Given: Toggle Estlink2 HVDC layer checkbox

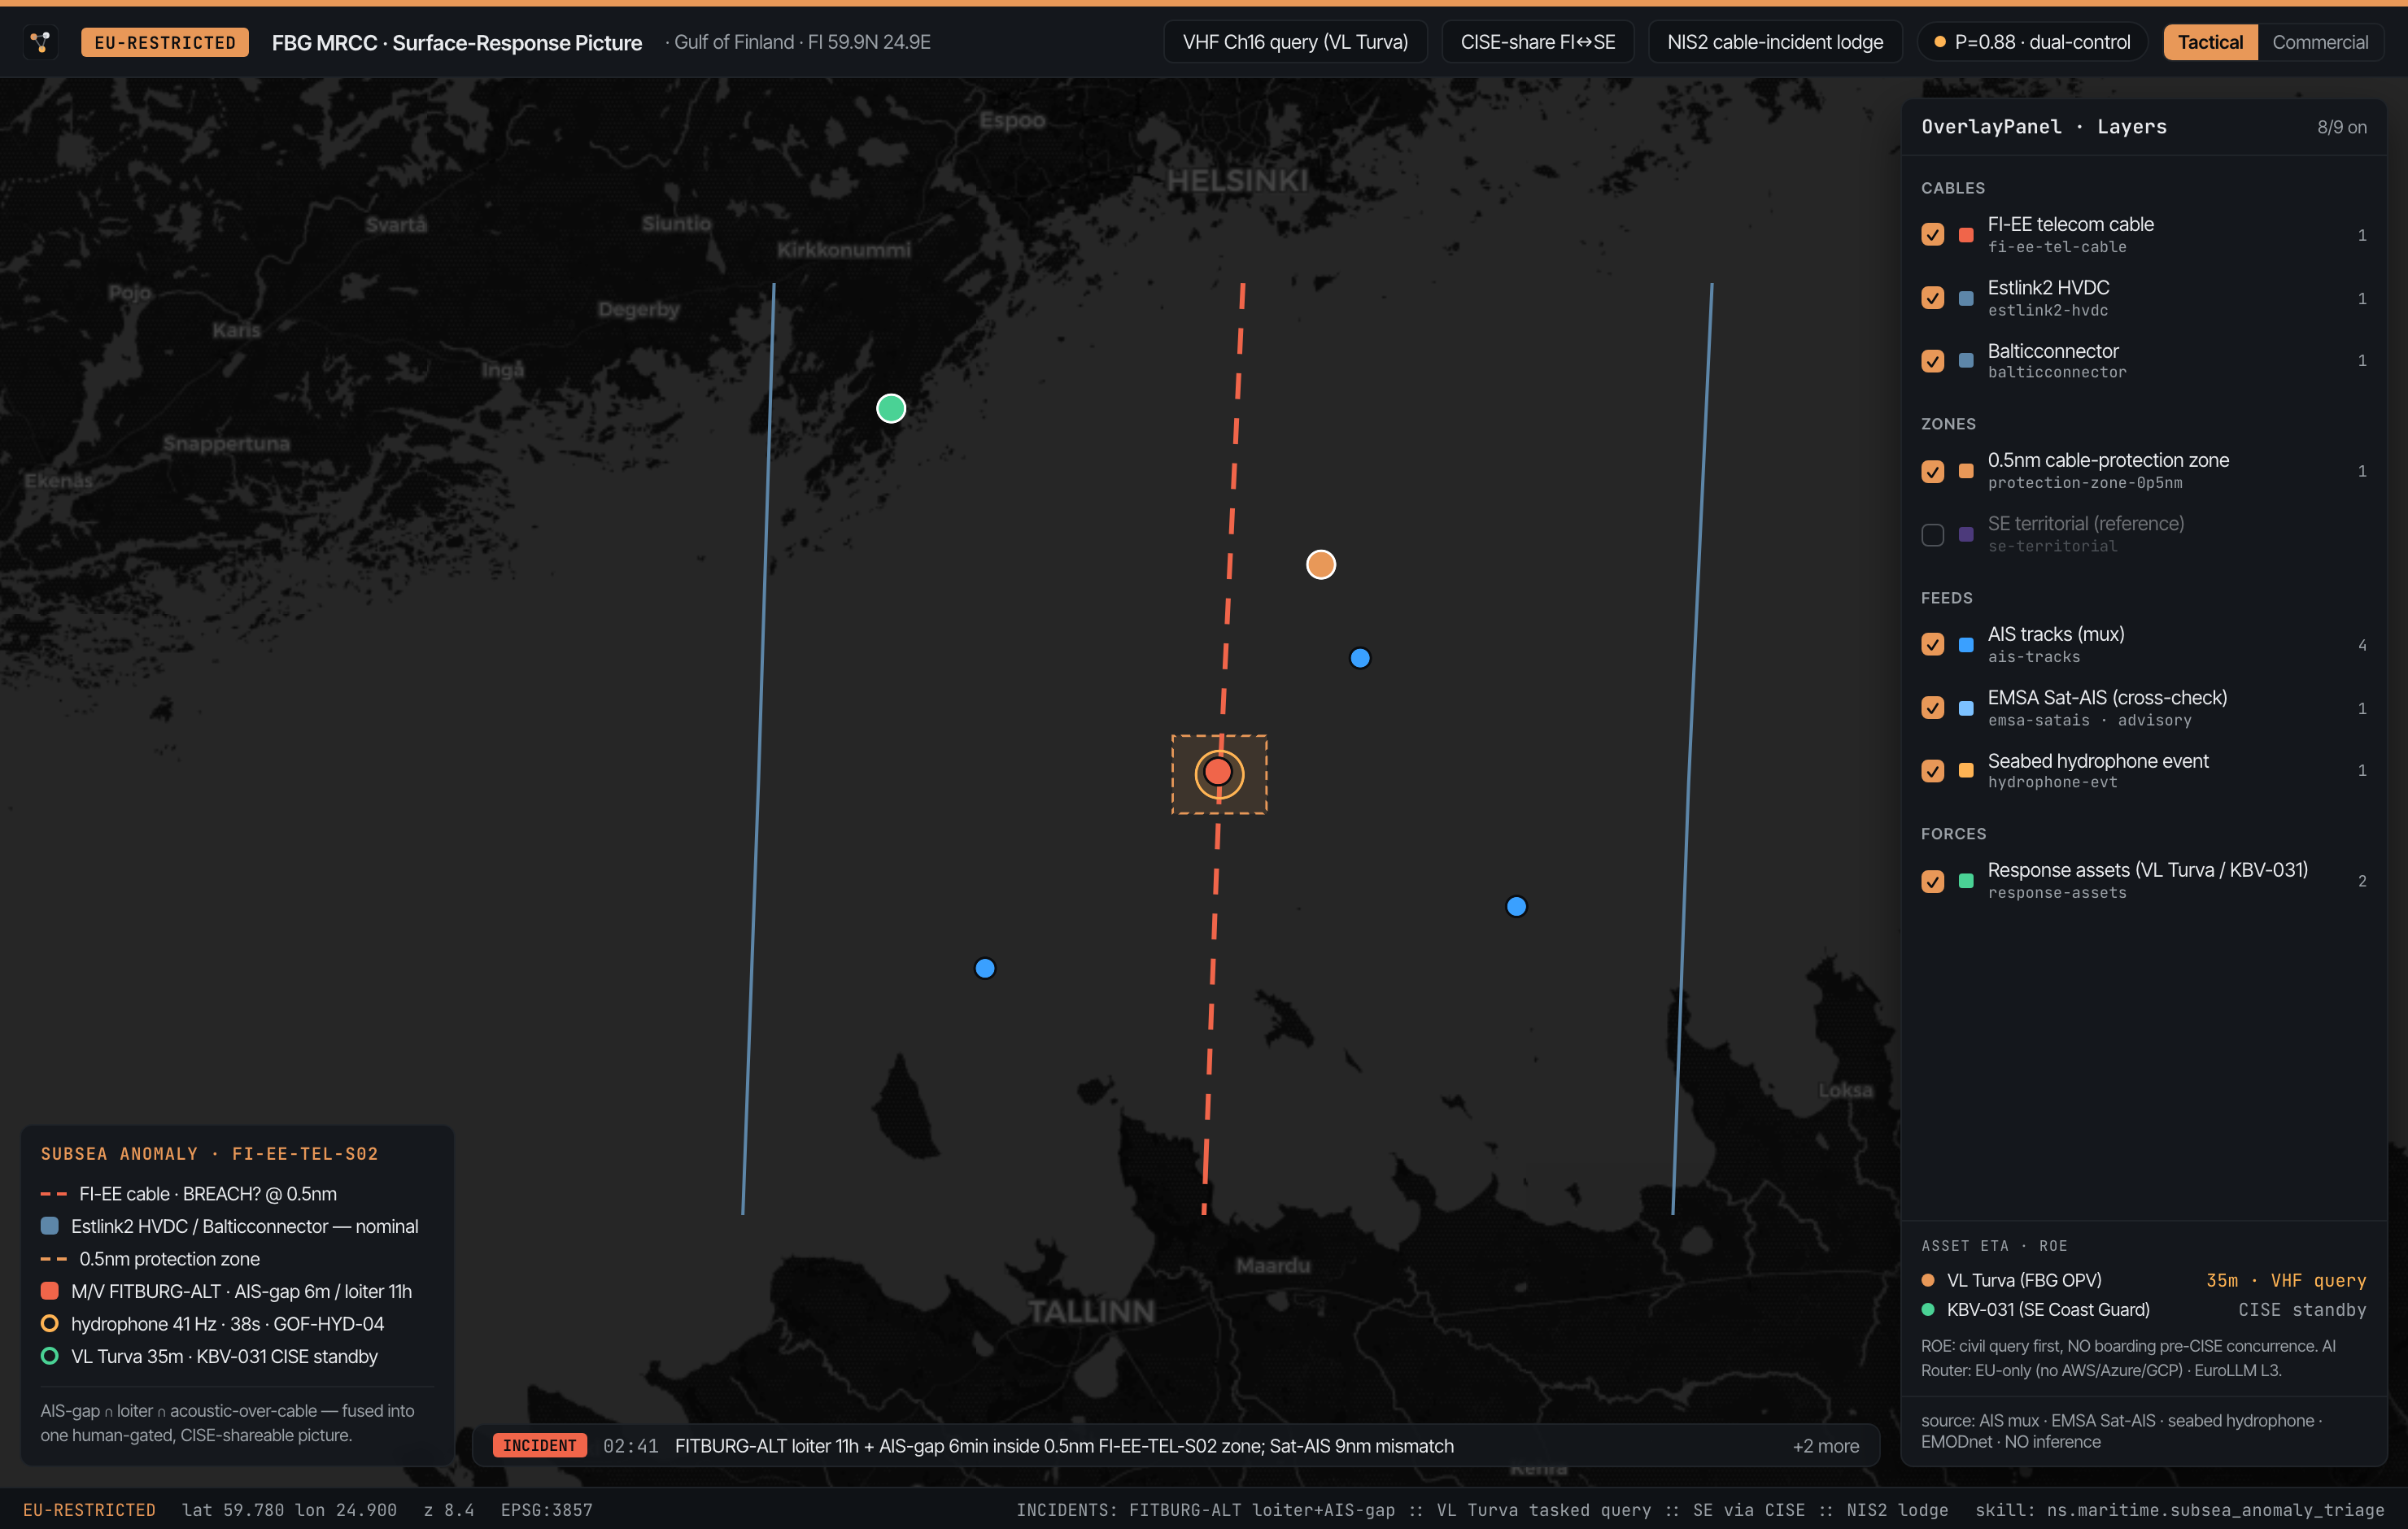Looking at the screenshot, I should 1932,298.
